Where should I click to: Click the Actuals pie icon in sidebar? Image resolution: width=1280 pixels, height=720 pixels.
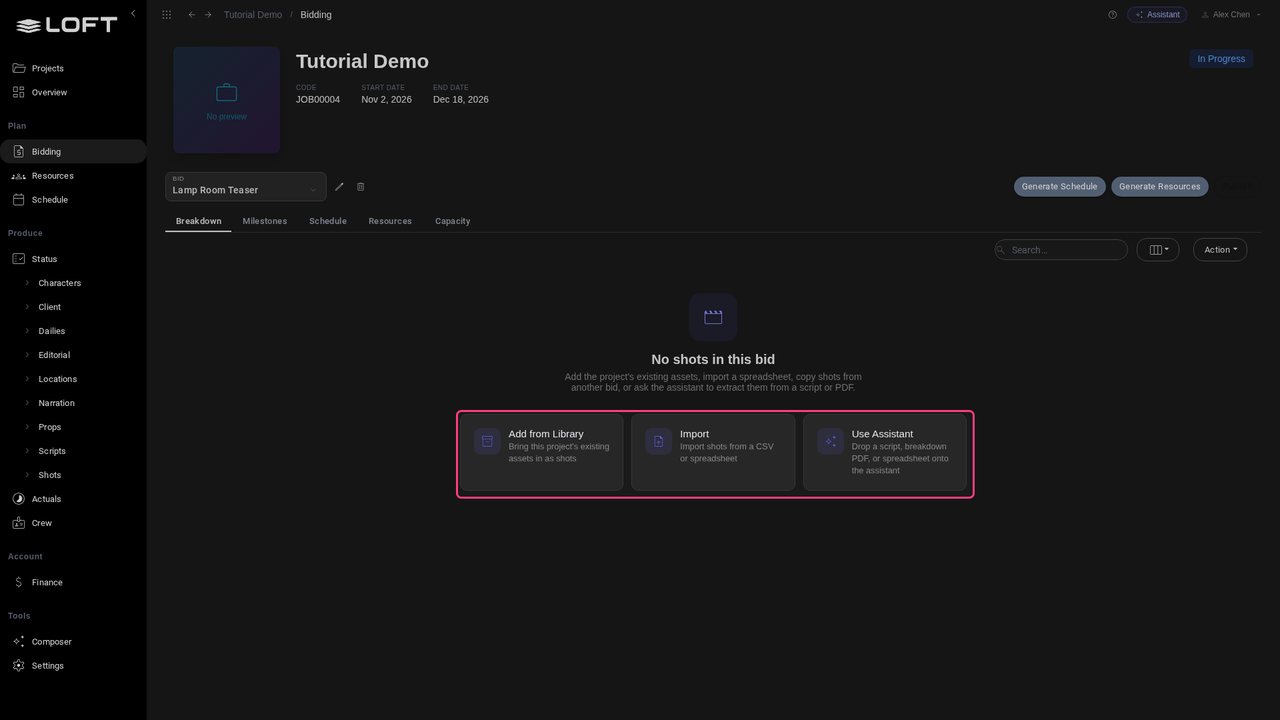pos(18,499)
